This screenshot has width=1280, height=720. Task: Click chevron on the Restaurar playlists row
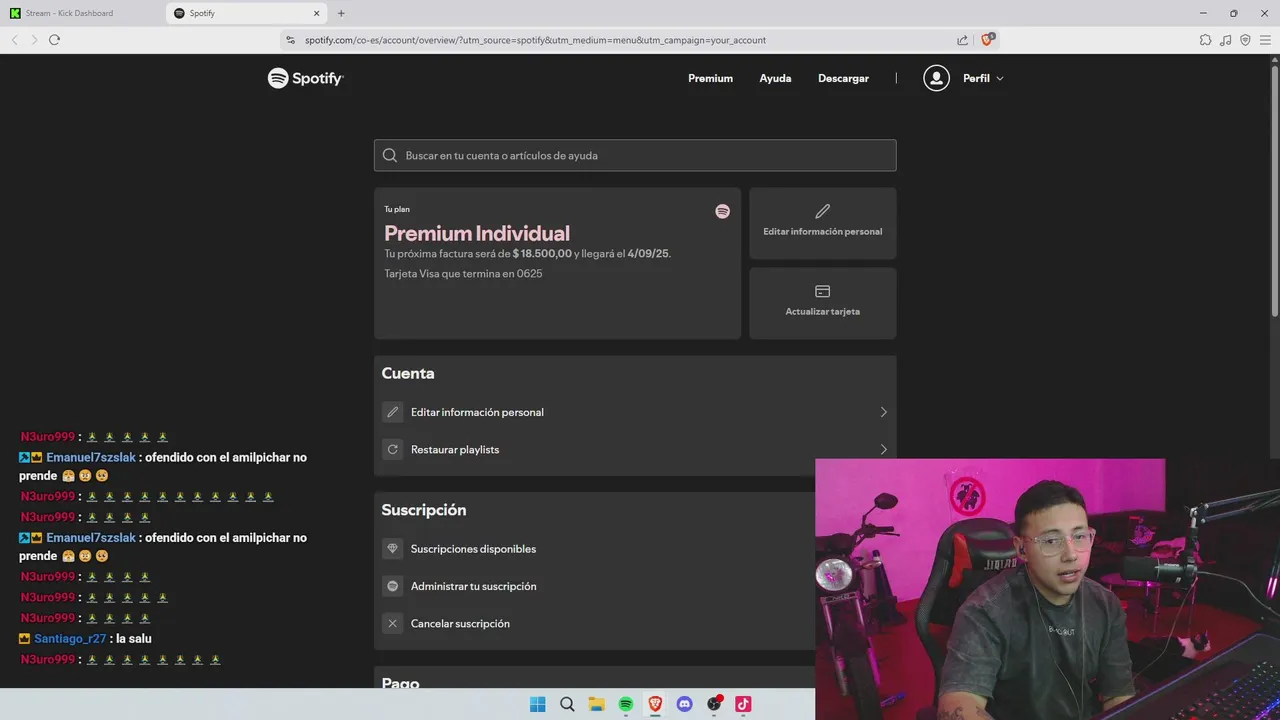(x=883, y=449)
